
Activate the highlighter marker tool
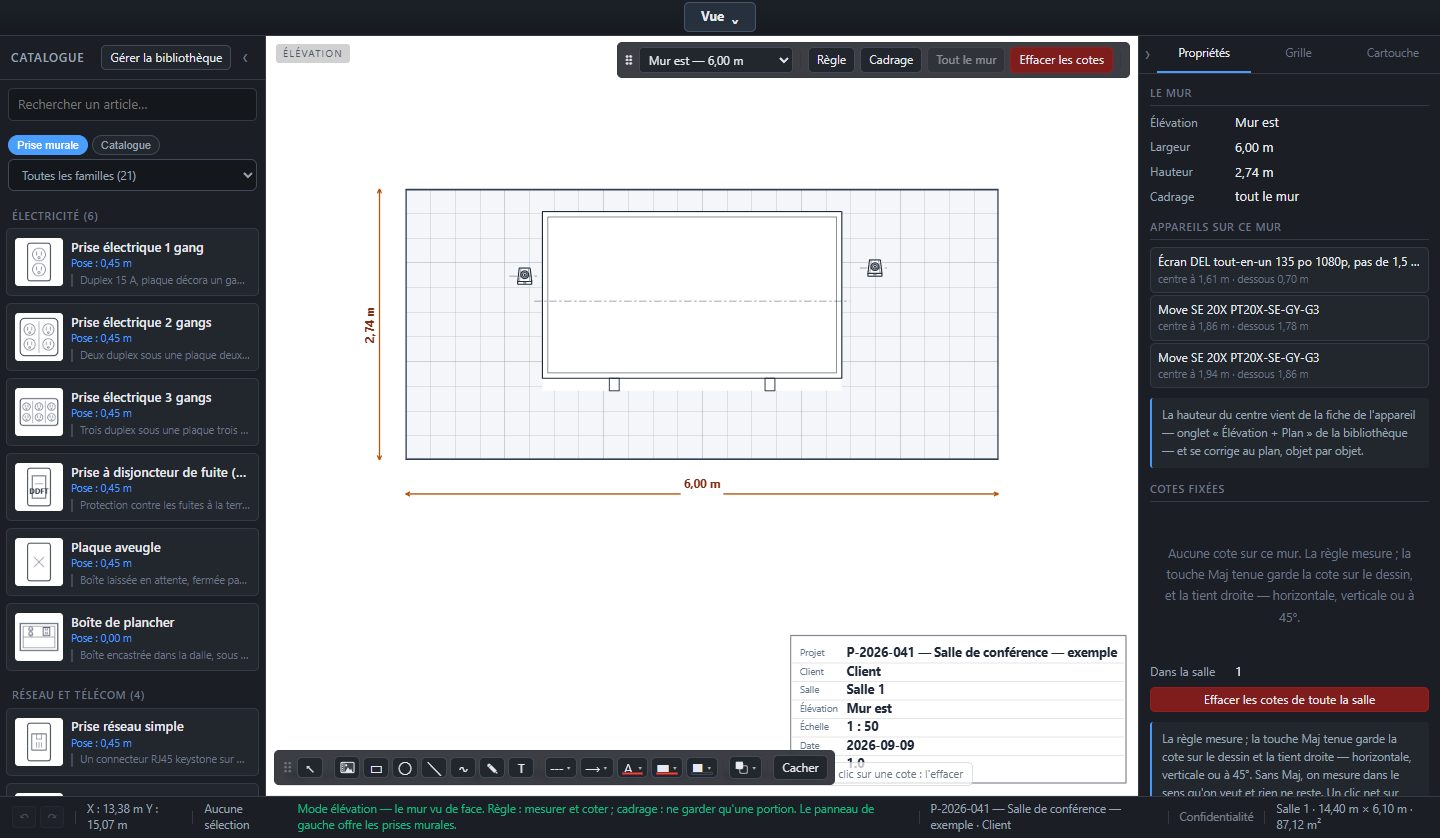coord(492,768)
